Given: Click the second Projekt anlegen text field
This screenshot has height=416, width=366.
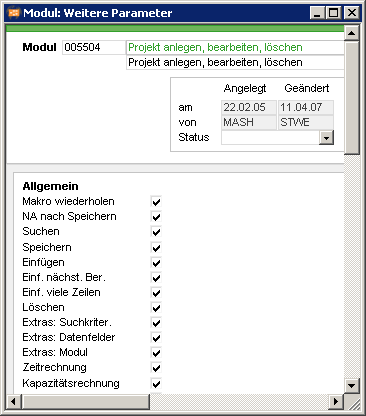Looking at the screenshot, I should tap(235, 62).
